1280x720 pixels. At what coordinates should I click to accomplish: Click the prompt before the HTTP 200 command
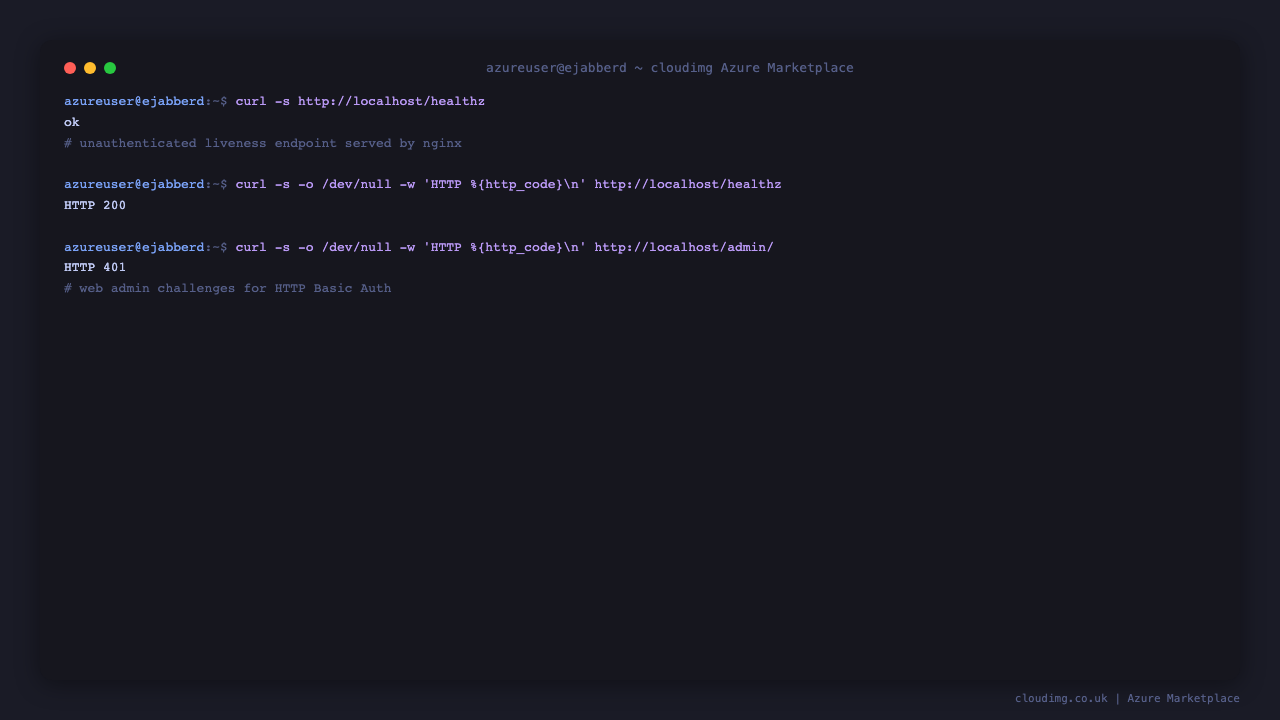tap(146, 185)
